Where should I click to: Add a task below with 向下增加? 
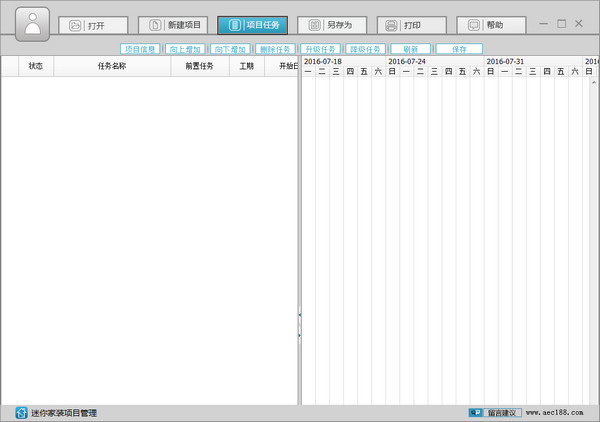(x=230, y=49)
